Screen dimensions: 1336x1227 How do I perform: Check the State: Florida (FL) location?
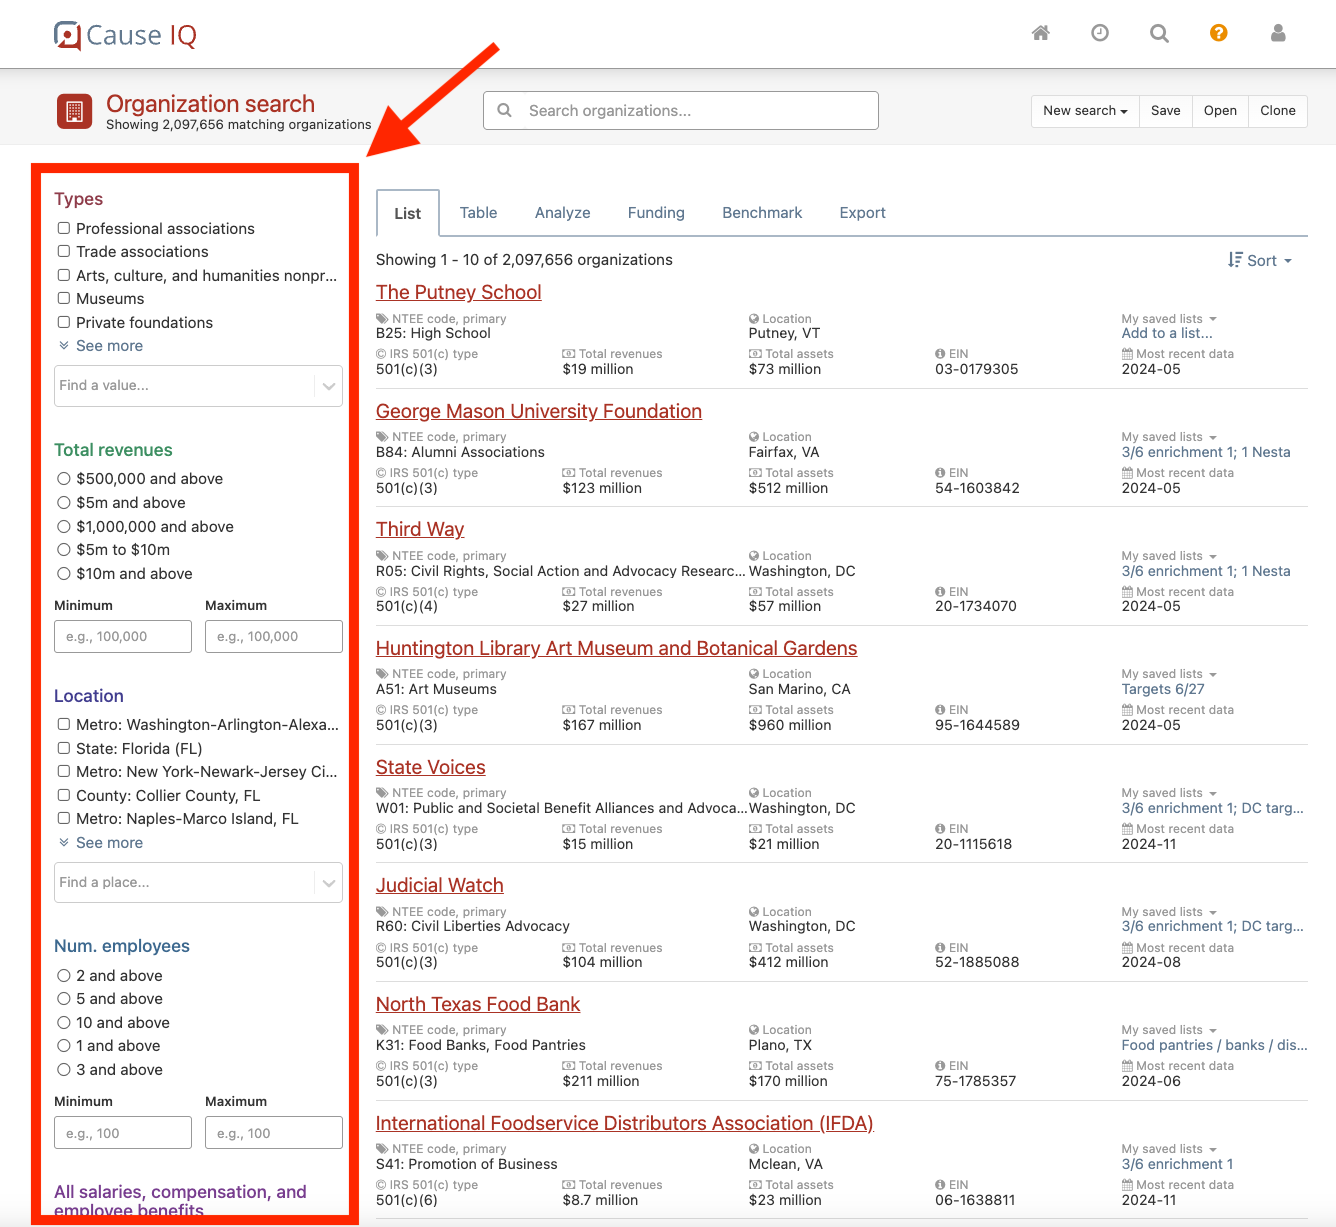[64, 748]
